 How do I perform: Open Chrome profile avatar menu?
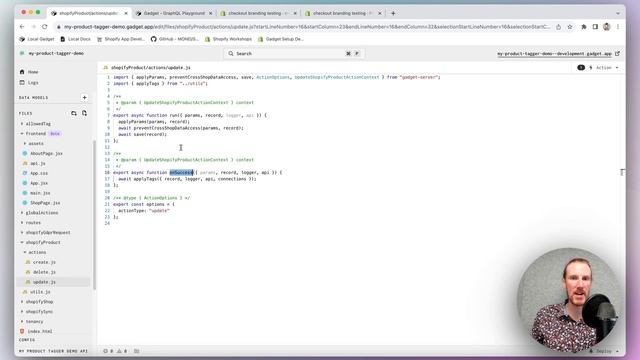(607, 27)
